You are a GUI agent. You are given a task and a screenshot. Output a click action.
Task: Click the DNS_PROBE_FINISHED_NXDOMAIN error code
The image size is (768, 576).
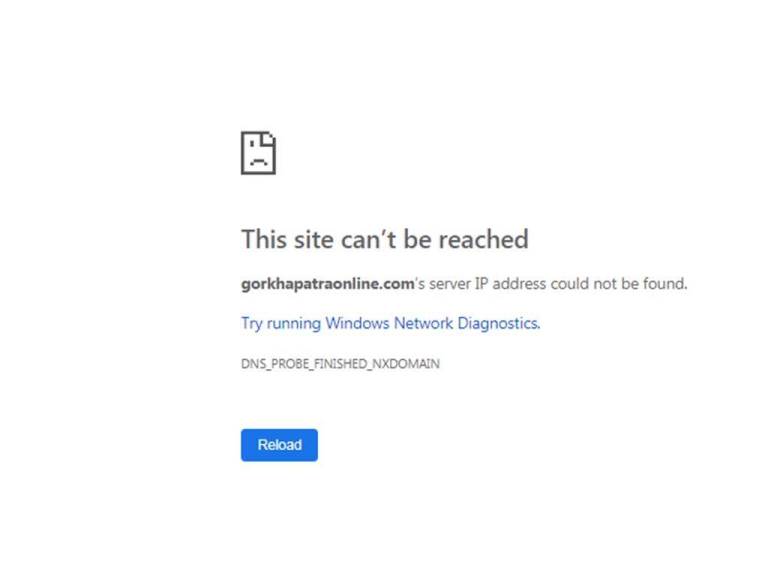[340, 364]
